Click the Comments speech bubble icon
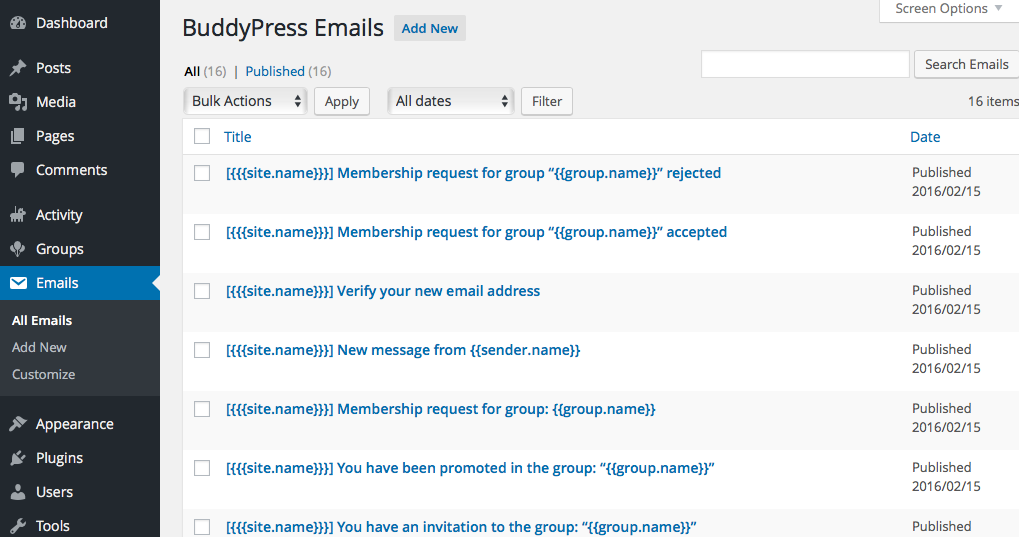 coord(18,170)
